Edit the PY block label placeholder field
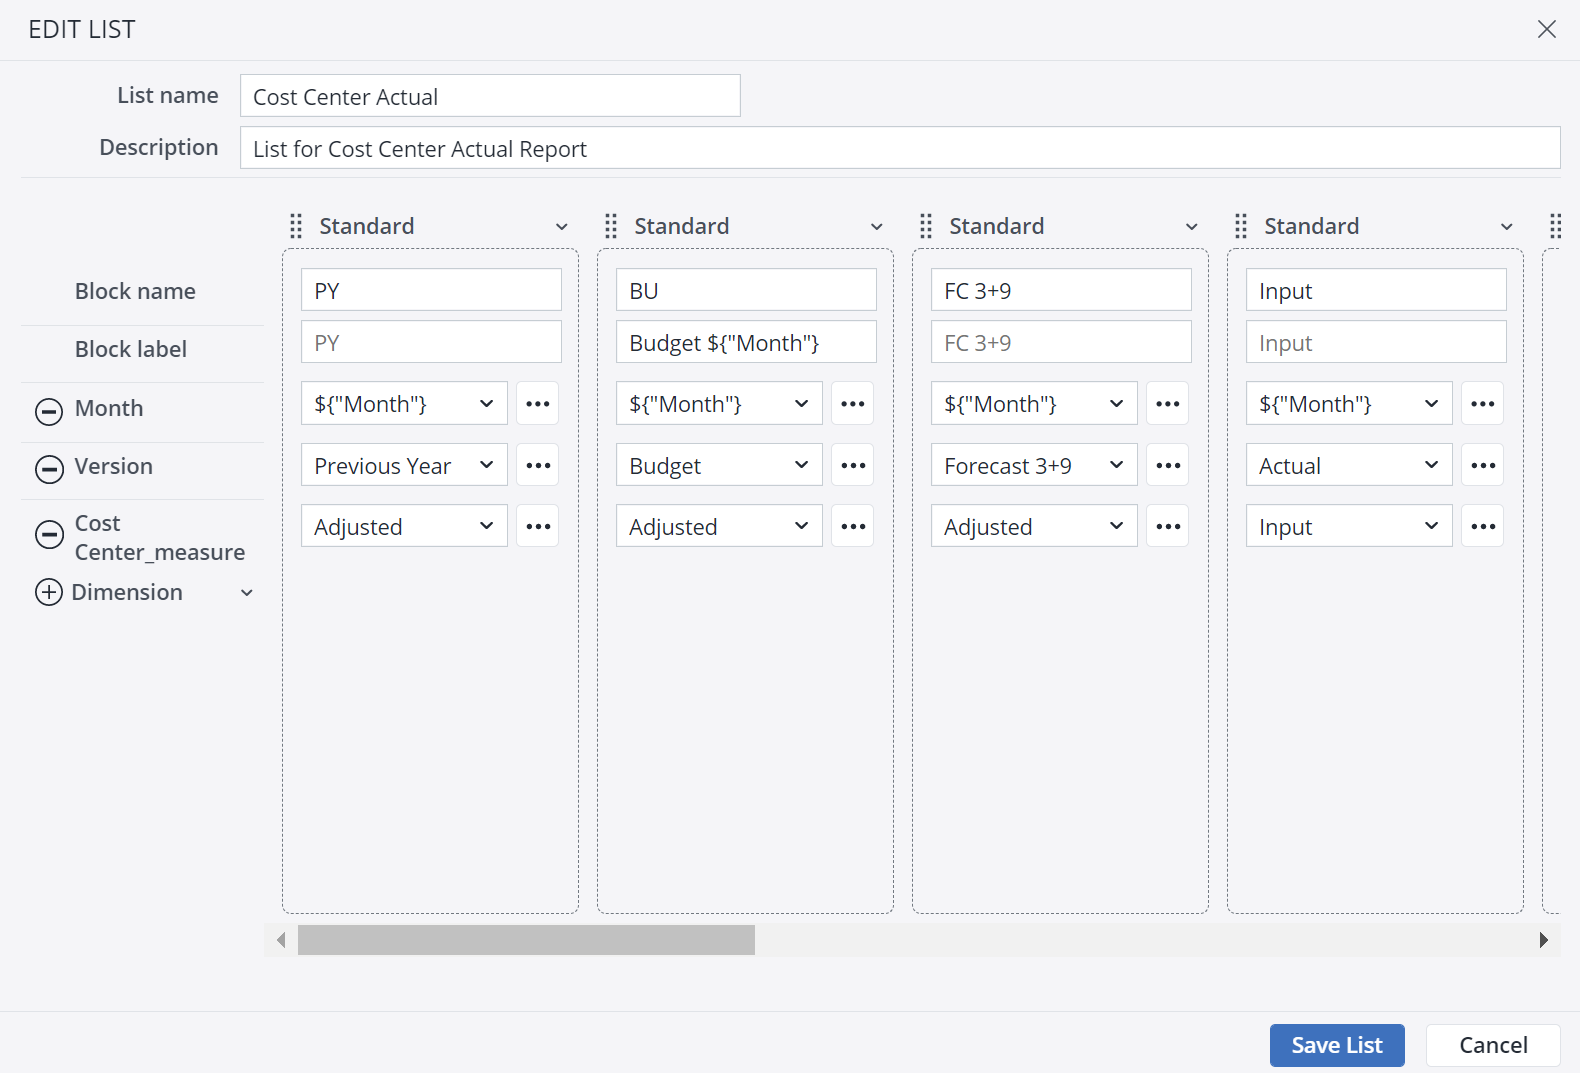The width and height of the screenshot is (1580, 1073). click(x=431, y=342)
